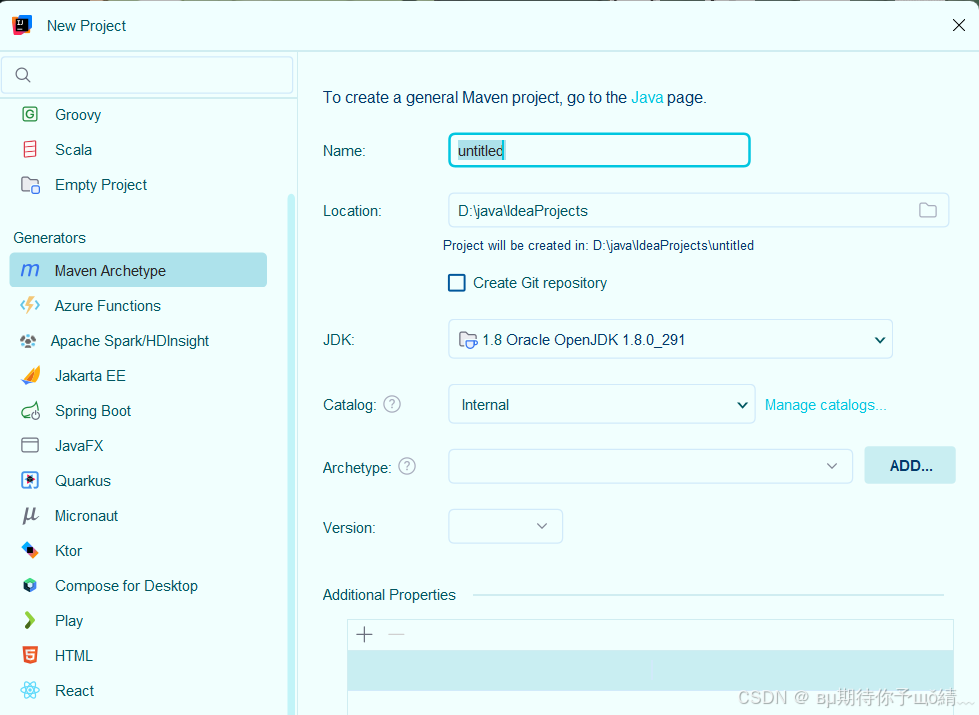979x715 pixels.
Task: Open the JDK dropdown
Action: click(670, 339)
